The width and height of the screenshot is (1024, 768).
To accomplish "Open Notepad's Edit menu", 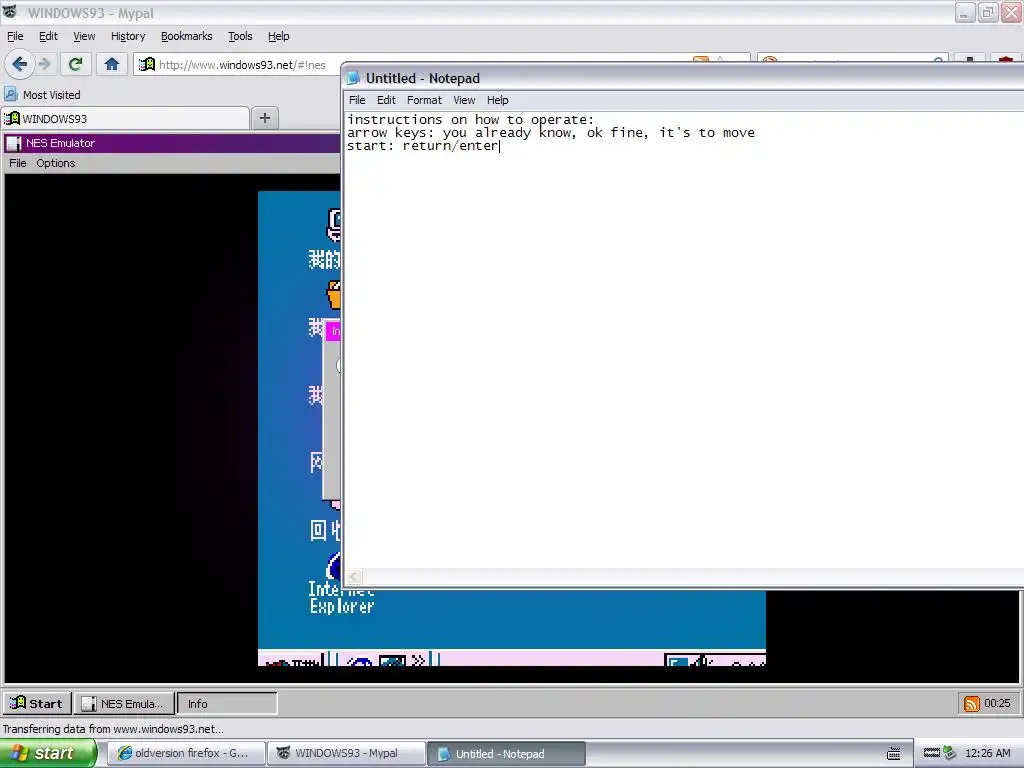I will click(386, 100).
